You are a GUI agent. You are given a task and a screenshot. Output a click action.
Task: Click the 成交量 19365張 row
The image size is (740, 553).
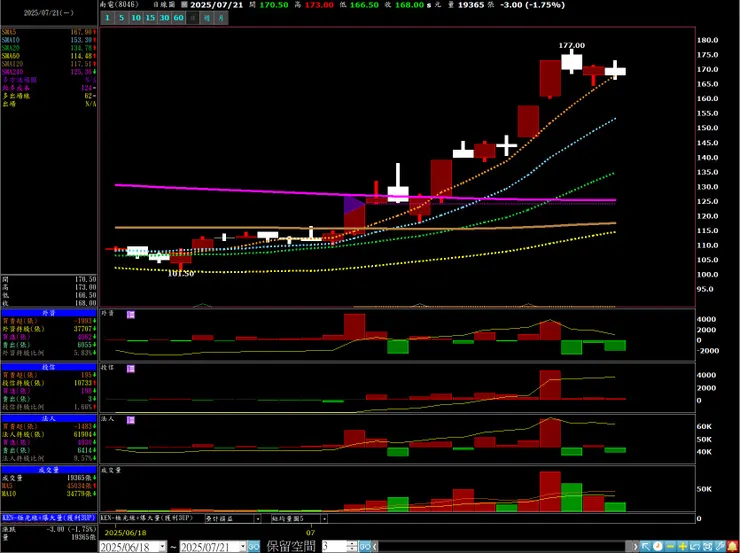pyautogui.click(x=49, y=478)
